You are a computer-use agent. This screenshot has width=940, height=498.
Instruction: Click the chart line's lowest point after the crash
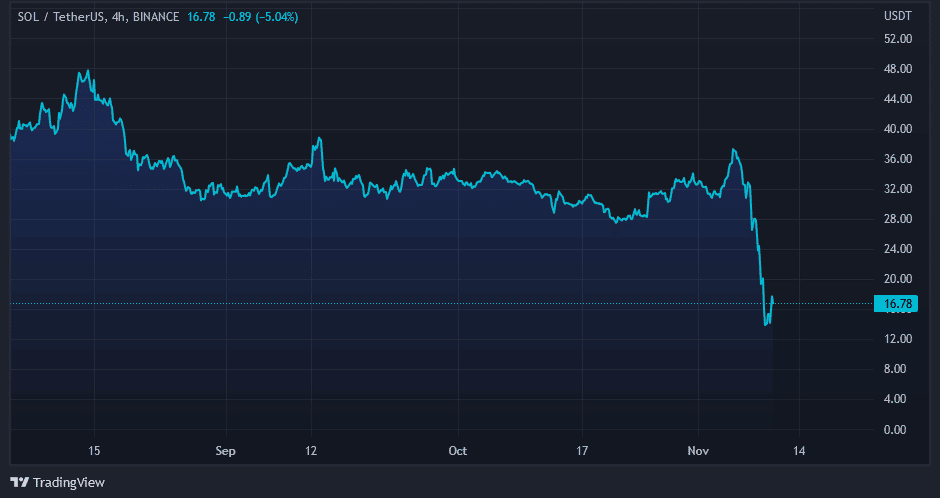767,324
